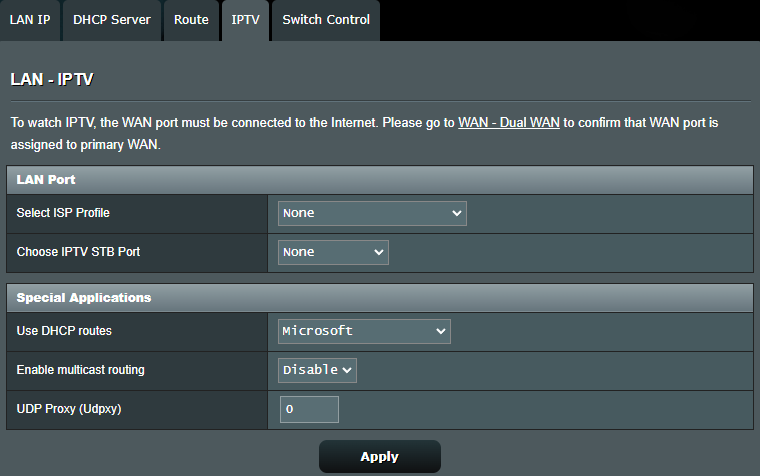This screenshot has width=760, height=476.
Task: Click the UDP Proxy (Udpxy) input field
Action: [x=309, y=409]
